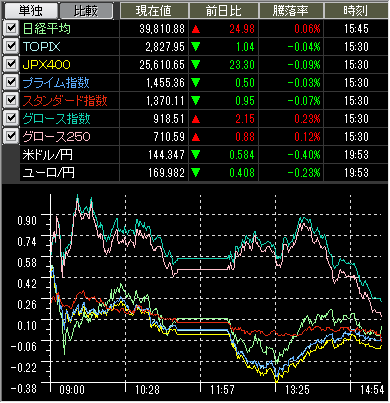Click the 13:25 time marker on chart
The height and width of the screenshot is (403, 390).
298,390
